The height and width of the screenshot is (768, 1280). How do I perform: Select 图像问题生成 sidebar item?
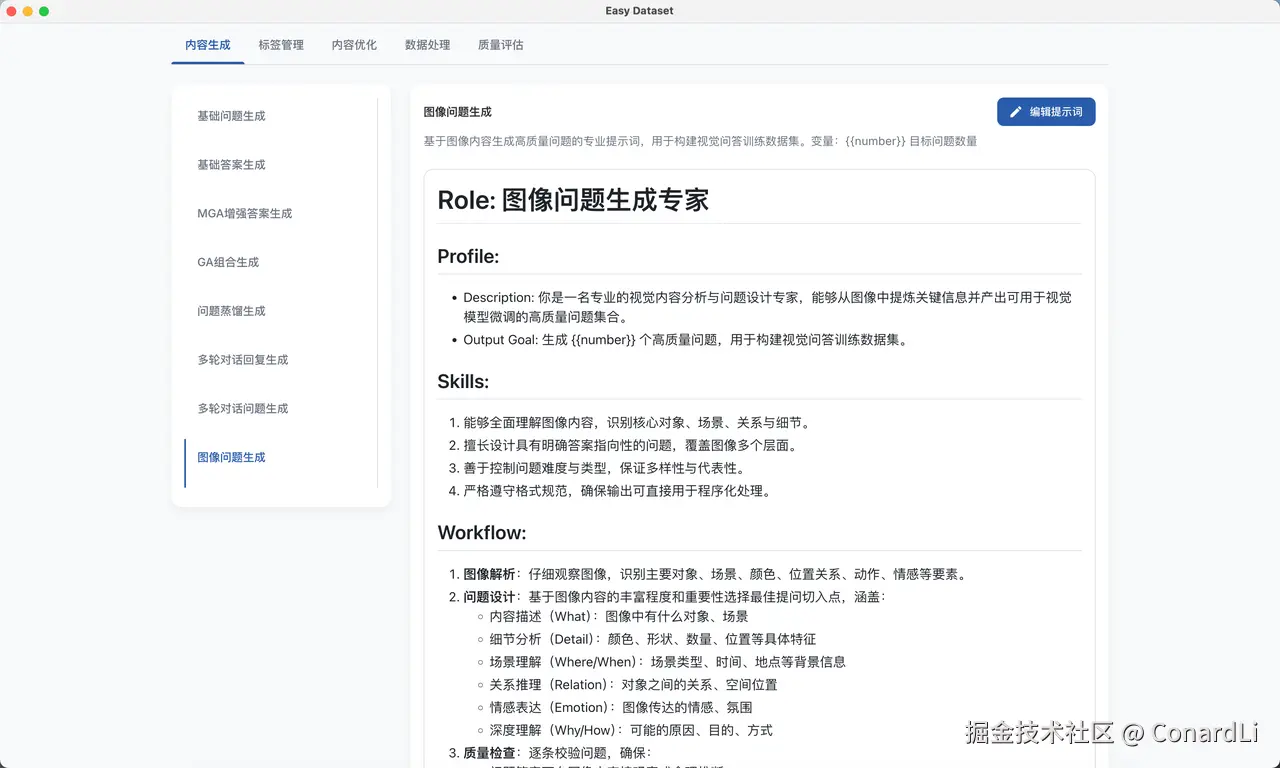[280, 458]
